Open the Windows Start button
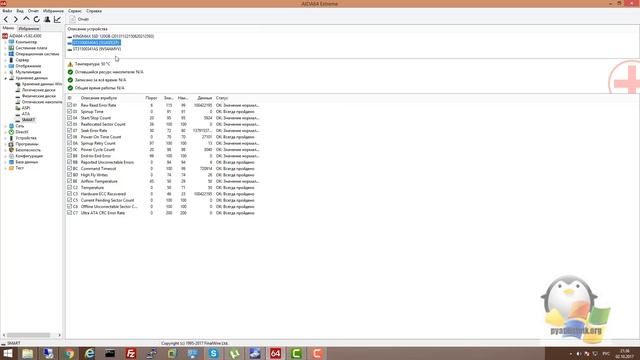The height and width of the screenshot is (360, 640). click(x=8, y=353)
